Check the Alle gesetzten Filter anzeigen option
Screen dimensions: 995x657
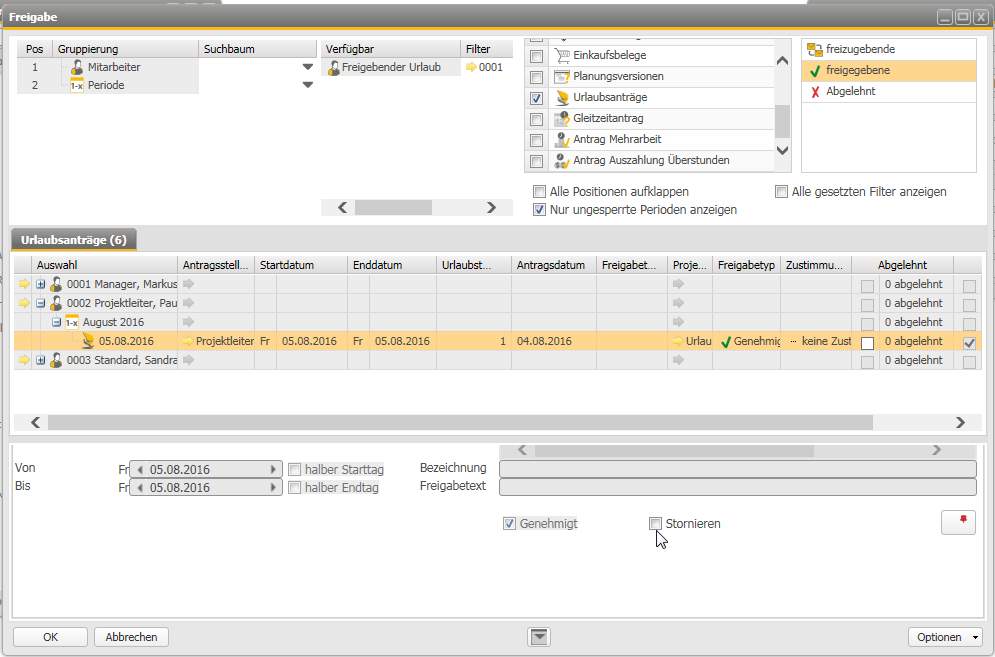tap(781, 191)
